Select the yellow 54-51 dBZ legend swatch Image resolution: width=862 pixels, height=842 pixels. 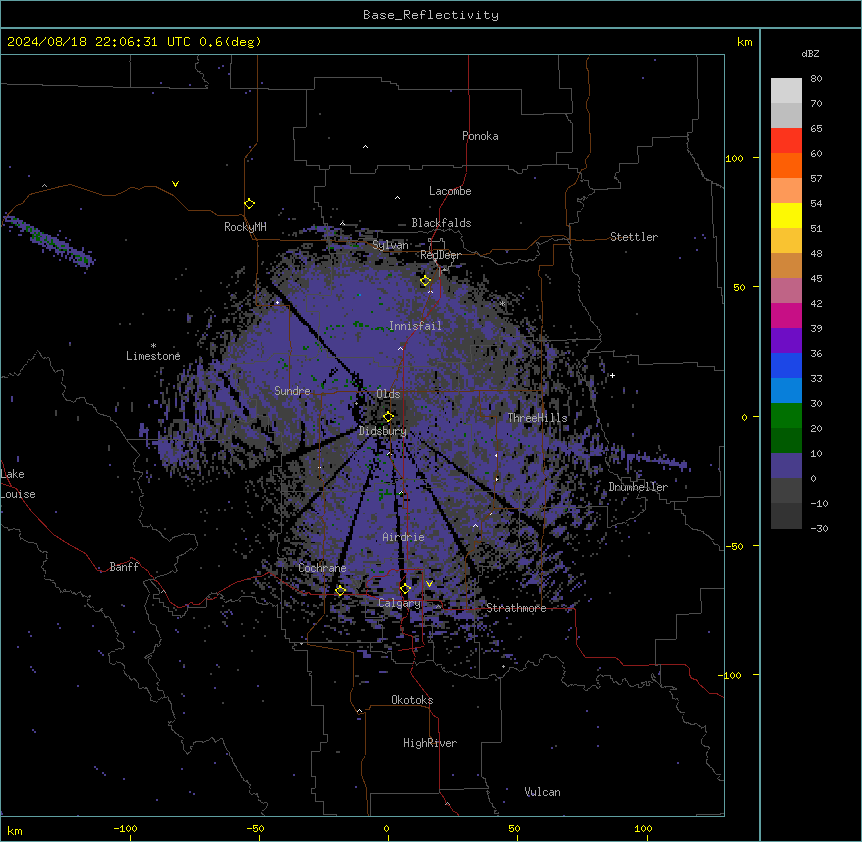pyautogui.click(x=786, y=215)
